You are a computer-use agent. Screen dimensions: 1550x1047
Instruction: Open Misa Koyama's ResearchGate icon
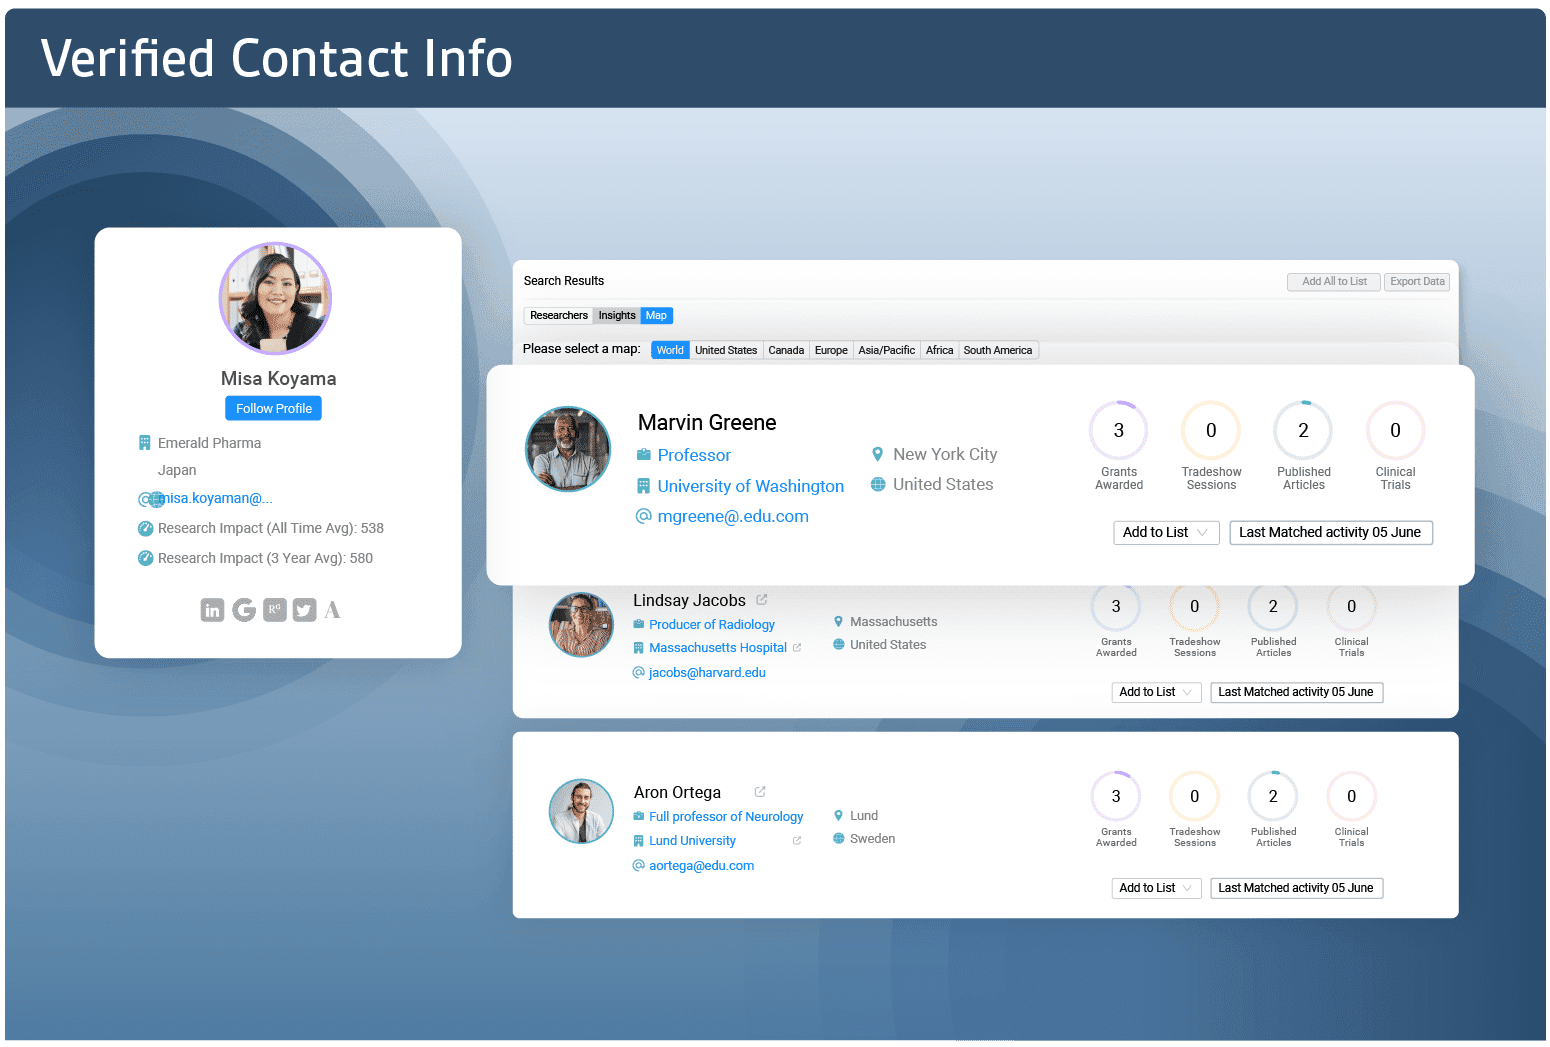pos(275,610)
